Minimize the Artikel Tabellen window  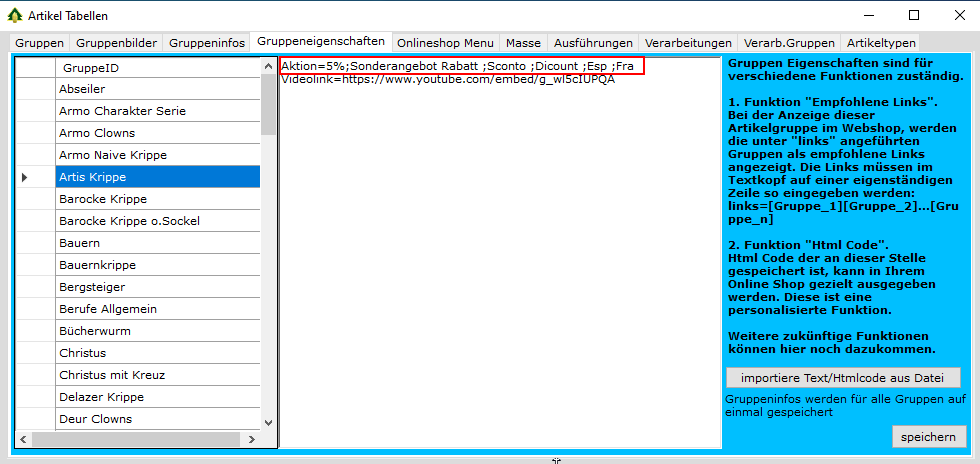tap(868, 15)
